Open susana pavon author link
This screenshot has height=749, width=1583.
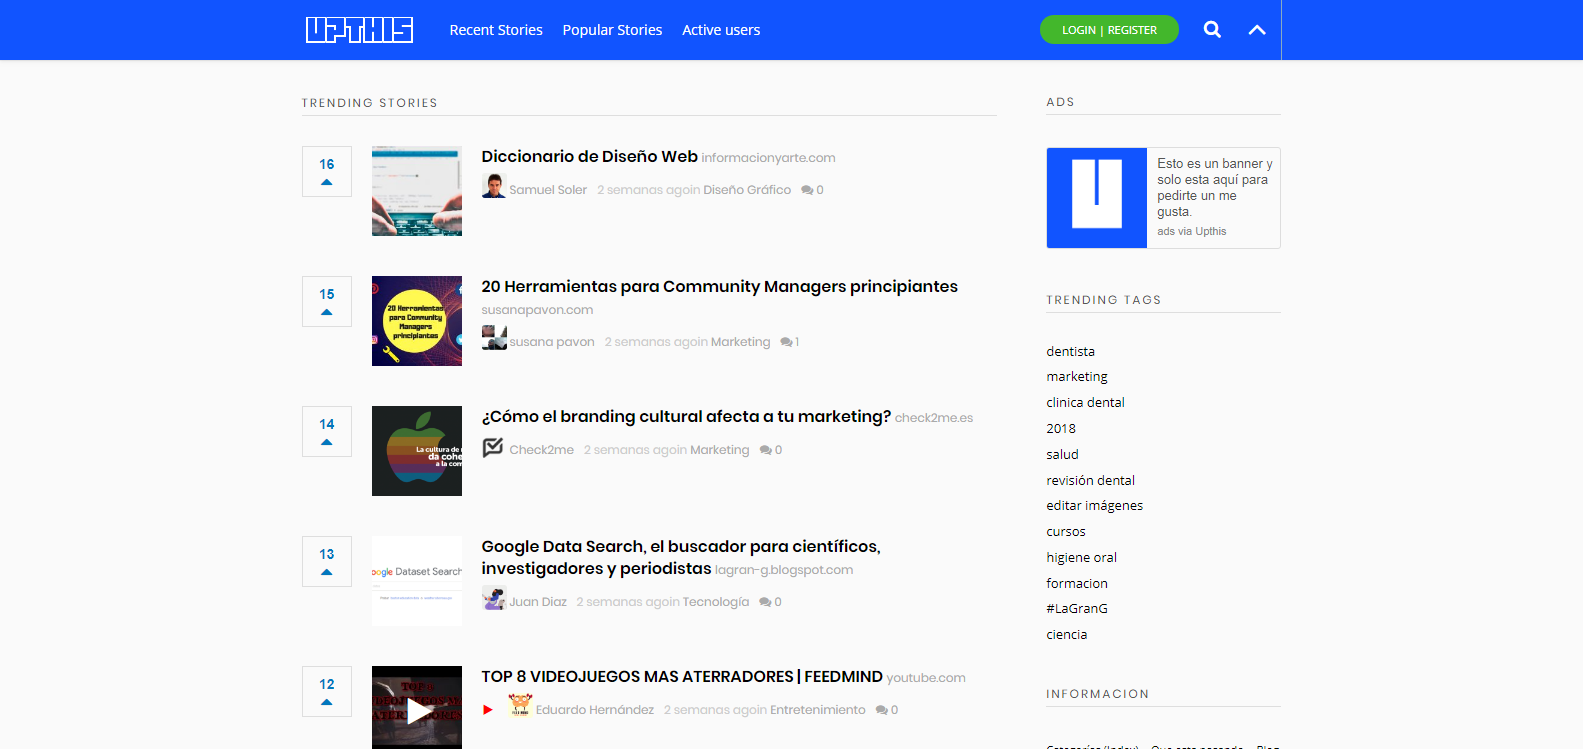click(552, 342)
